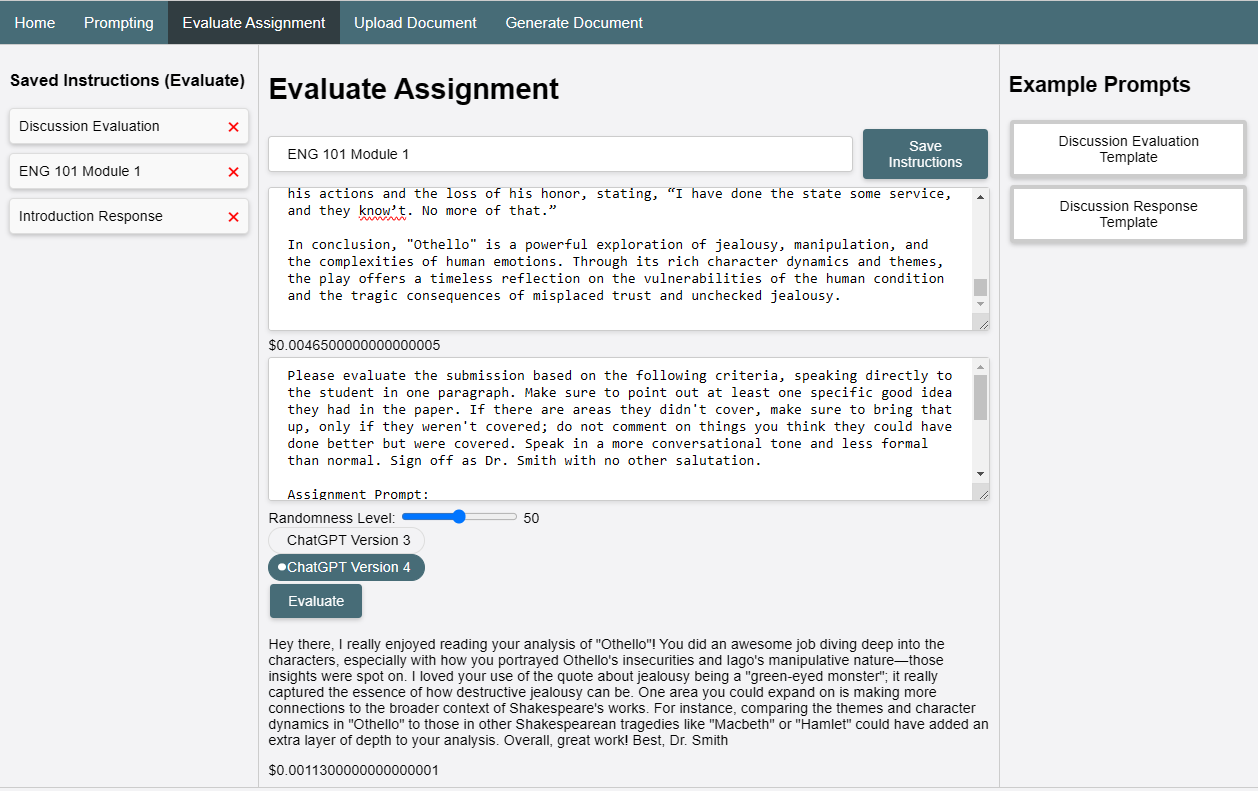The width and height of the screenshot is (1258, 791).
Task: Go to the Upload Document tab
Action: (x=415, y=22)
